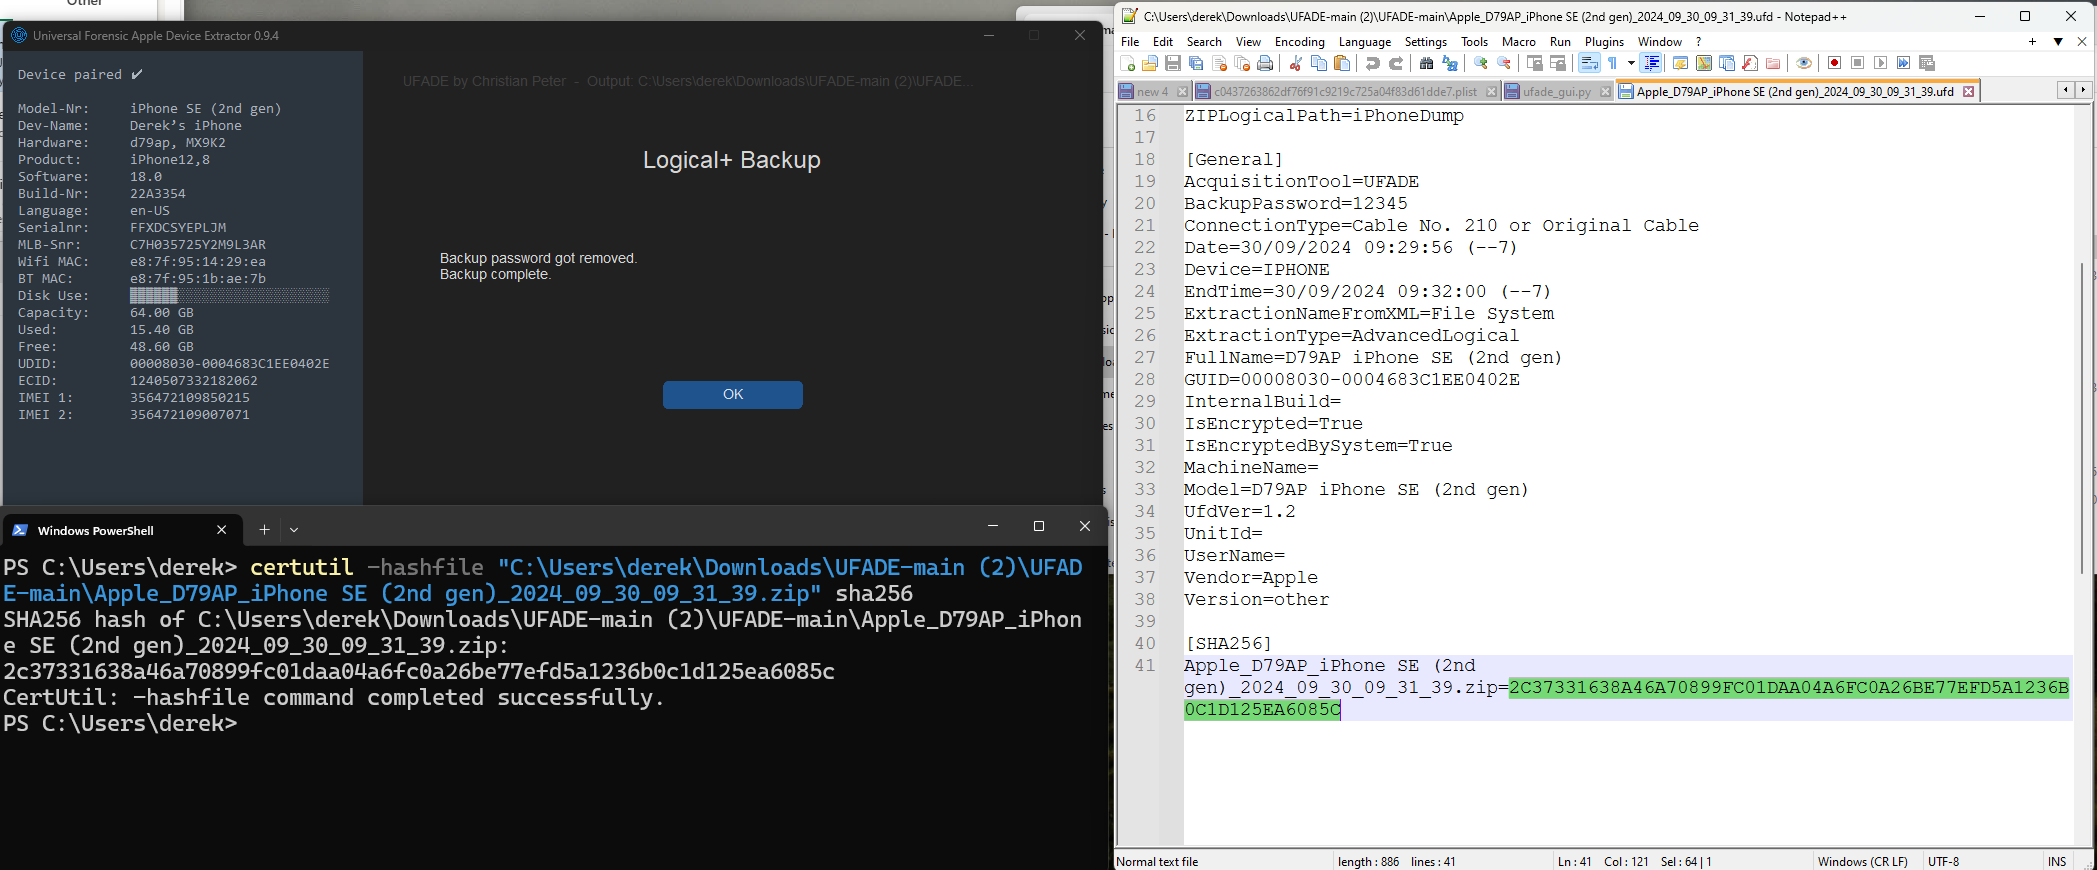Add a new PowerShell tab with plus button
The height and width of the screenshot is (870, 2097).
pos(264,530)
